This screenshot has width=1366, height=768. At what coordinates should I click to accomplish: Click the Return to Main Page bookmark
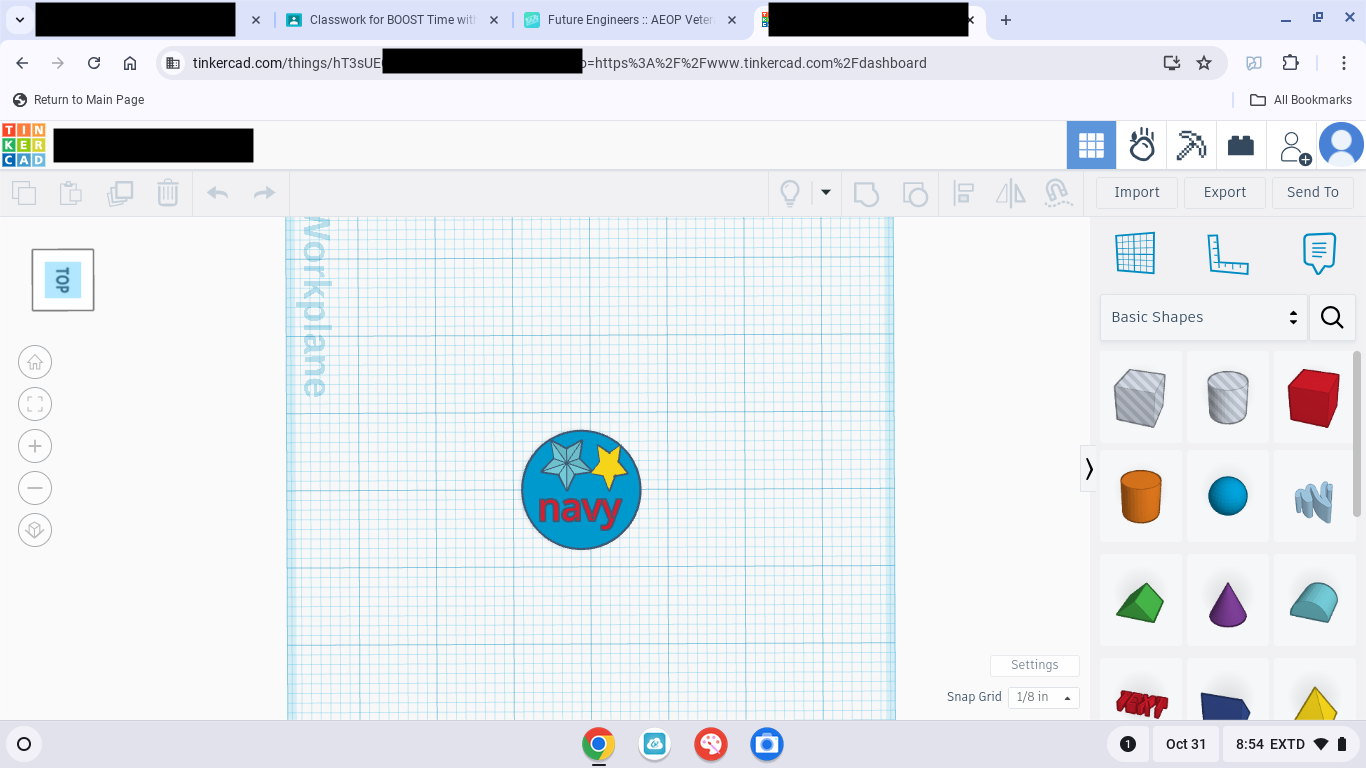pyautogui.click(x=79, y=100)
